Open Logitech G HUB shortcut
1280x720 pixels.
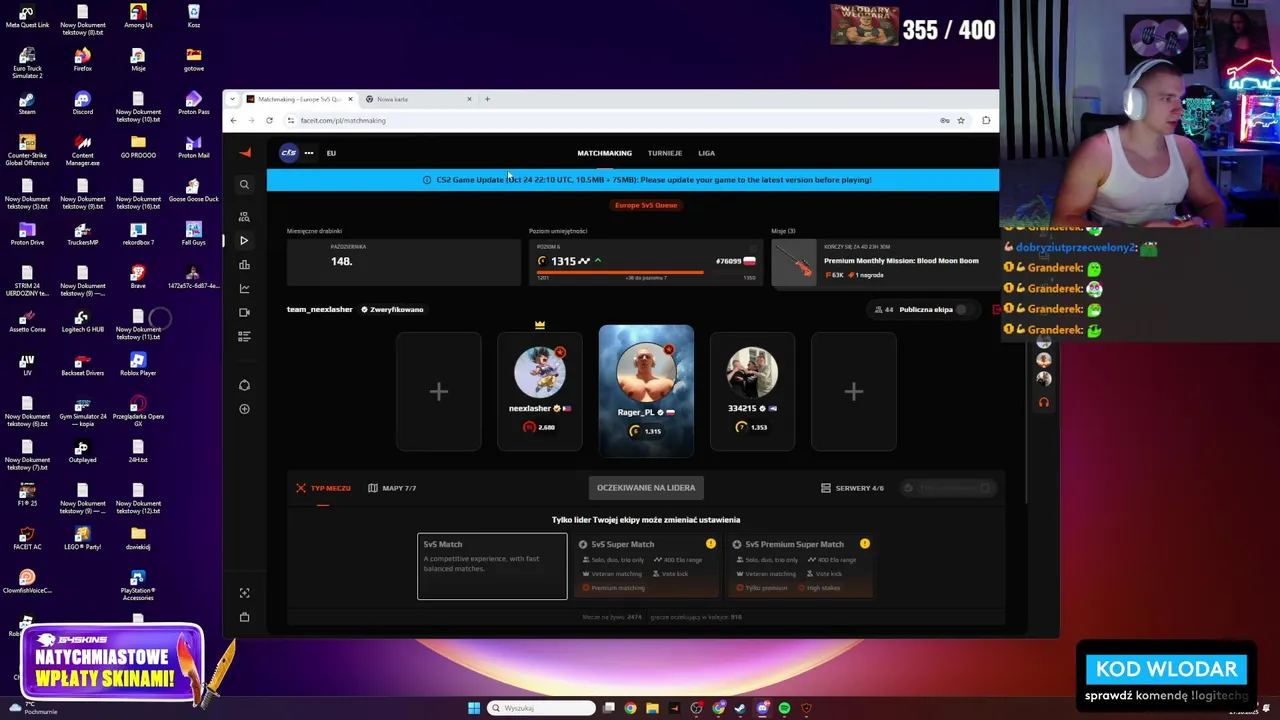click(x=82, y=320)
